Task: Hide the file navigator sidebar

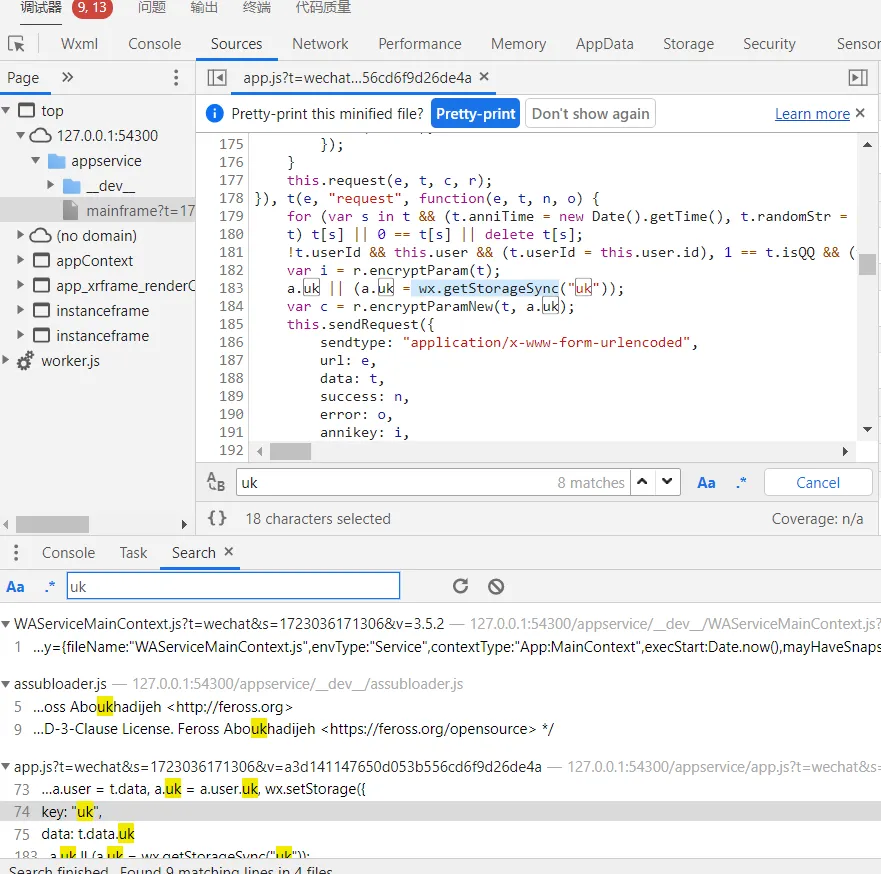Action: click(x=217, y=78)
